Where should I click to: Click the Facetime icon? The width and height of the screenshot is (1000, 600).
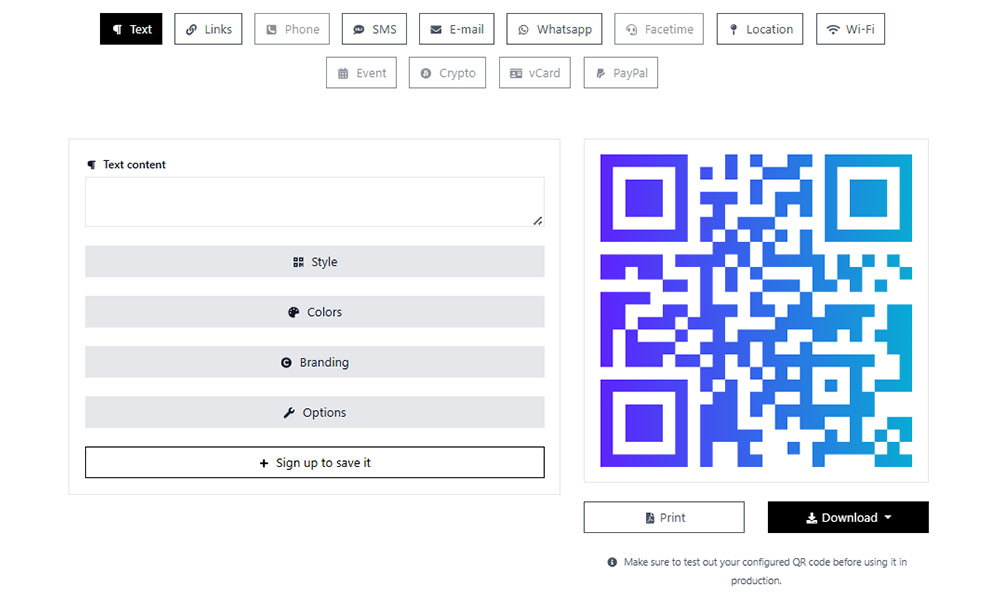point(632,30)
